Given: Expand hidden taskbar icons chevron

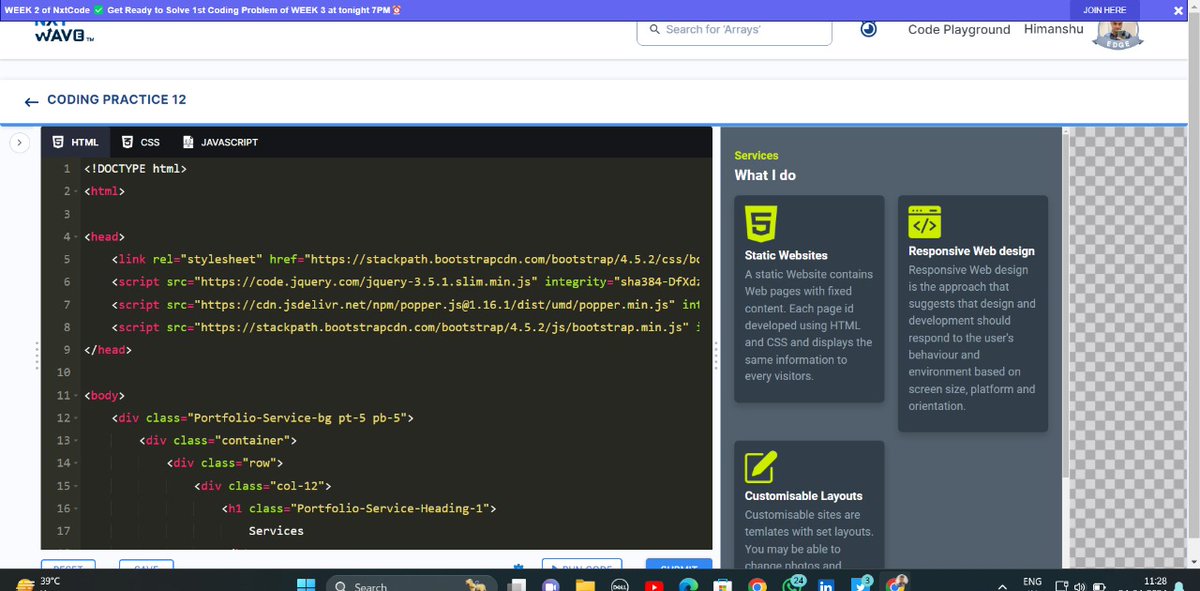Looking at the screenshot, I should click(x=1002, y=584).
